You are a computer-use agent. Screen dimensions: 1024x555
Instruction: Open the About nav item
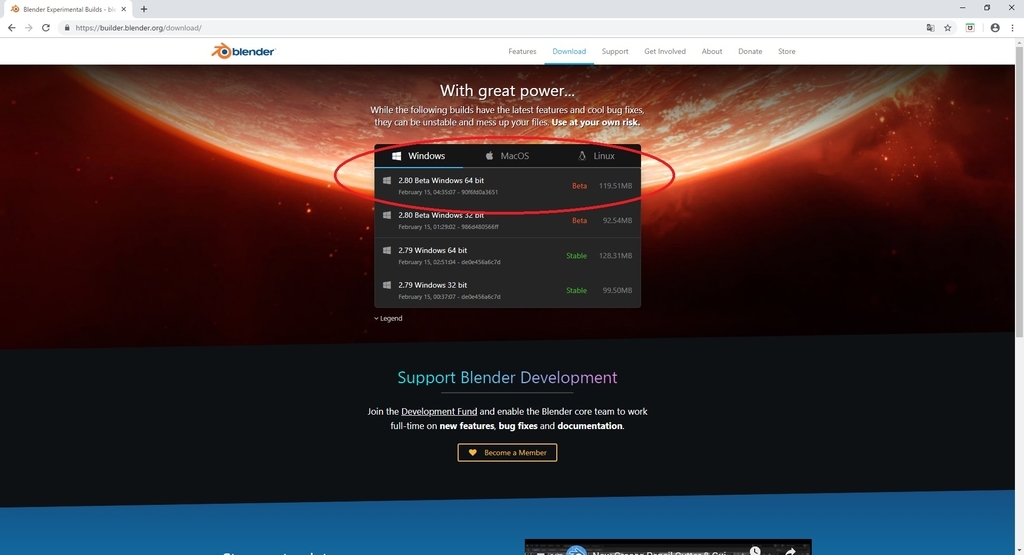pos(712,51)
